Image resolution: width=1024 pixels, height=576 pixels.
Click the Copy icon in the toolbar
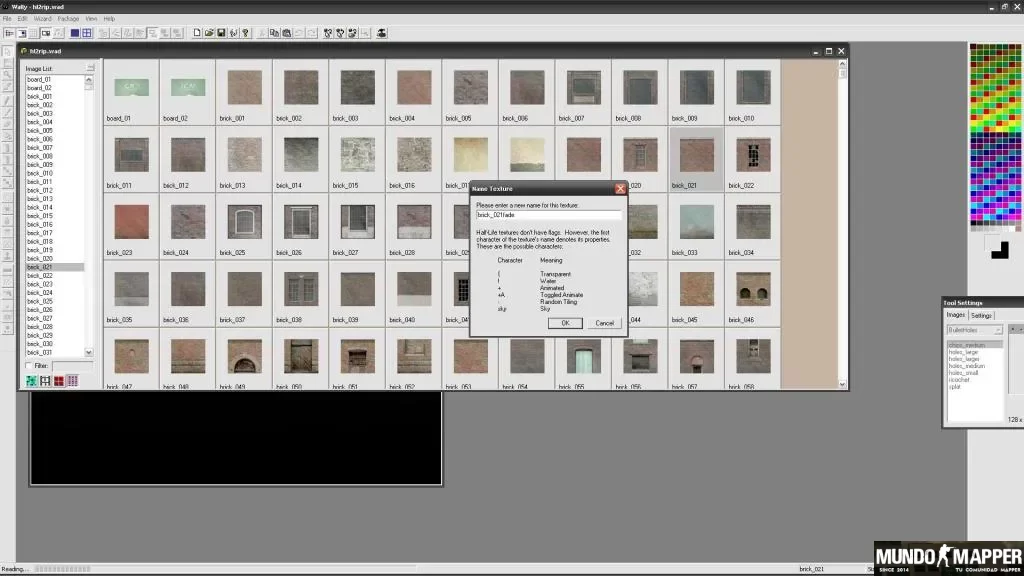pos(274,33)
